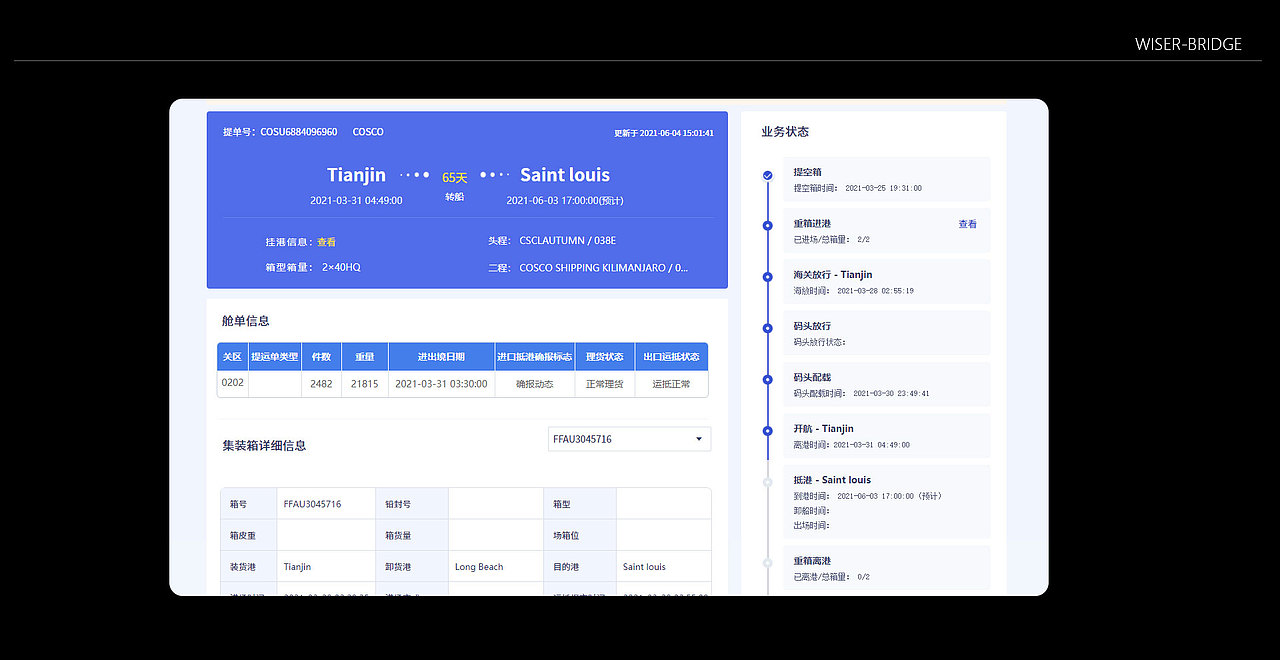
Task: Click container quantity value 2×40HQ
Action: point(341,268)
